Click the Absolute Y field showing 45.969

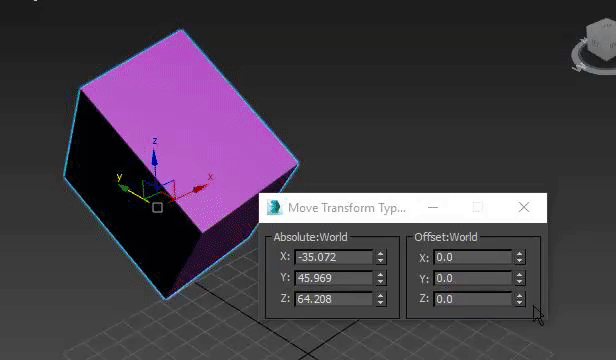click(334, 278)
